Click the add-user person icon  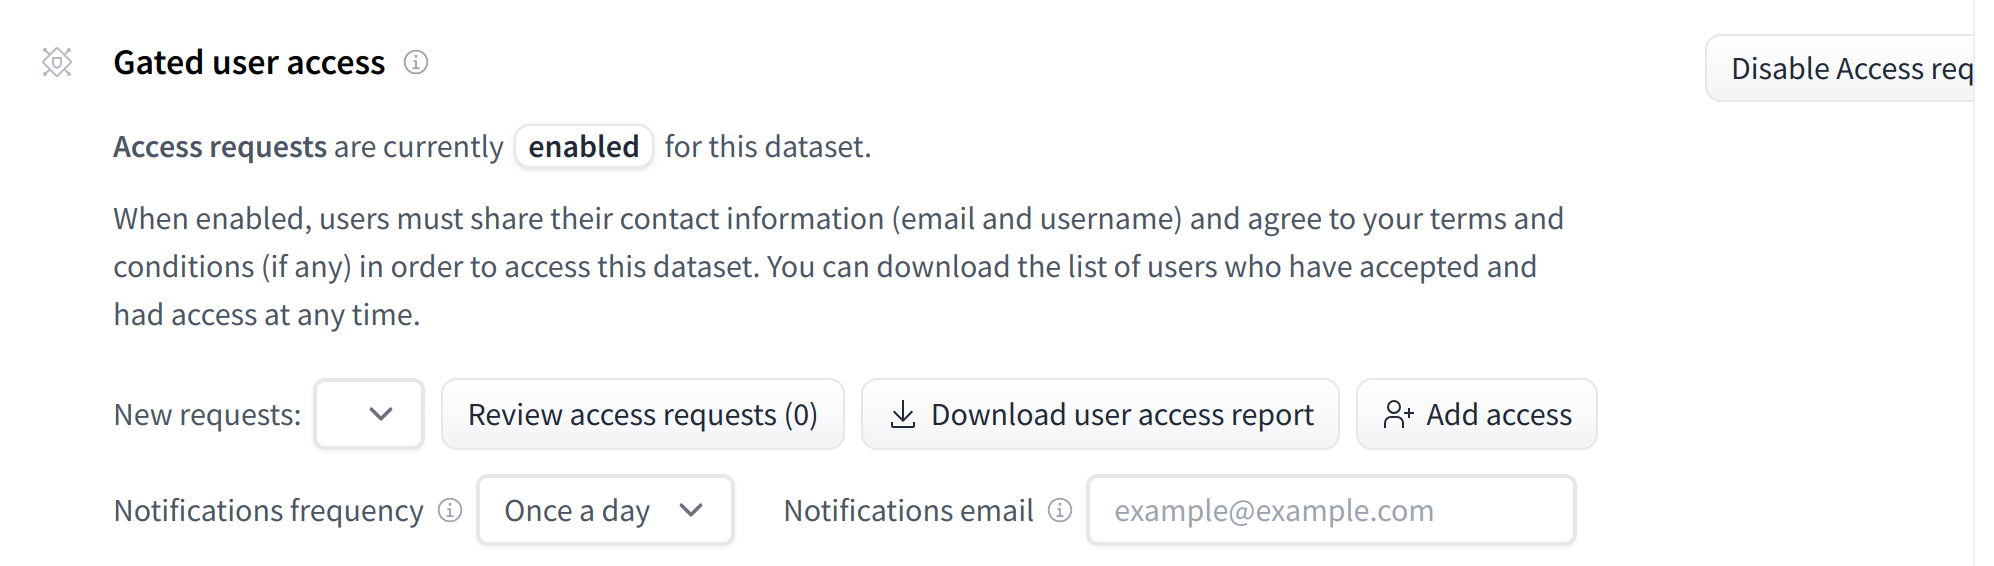click(x=1397, y=414)
